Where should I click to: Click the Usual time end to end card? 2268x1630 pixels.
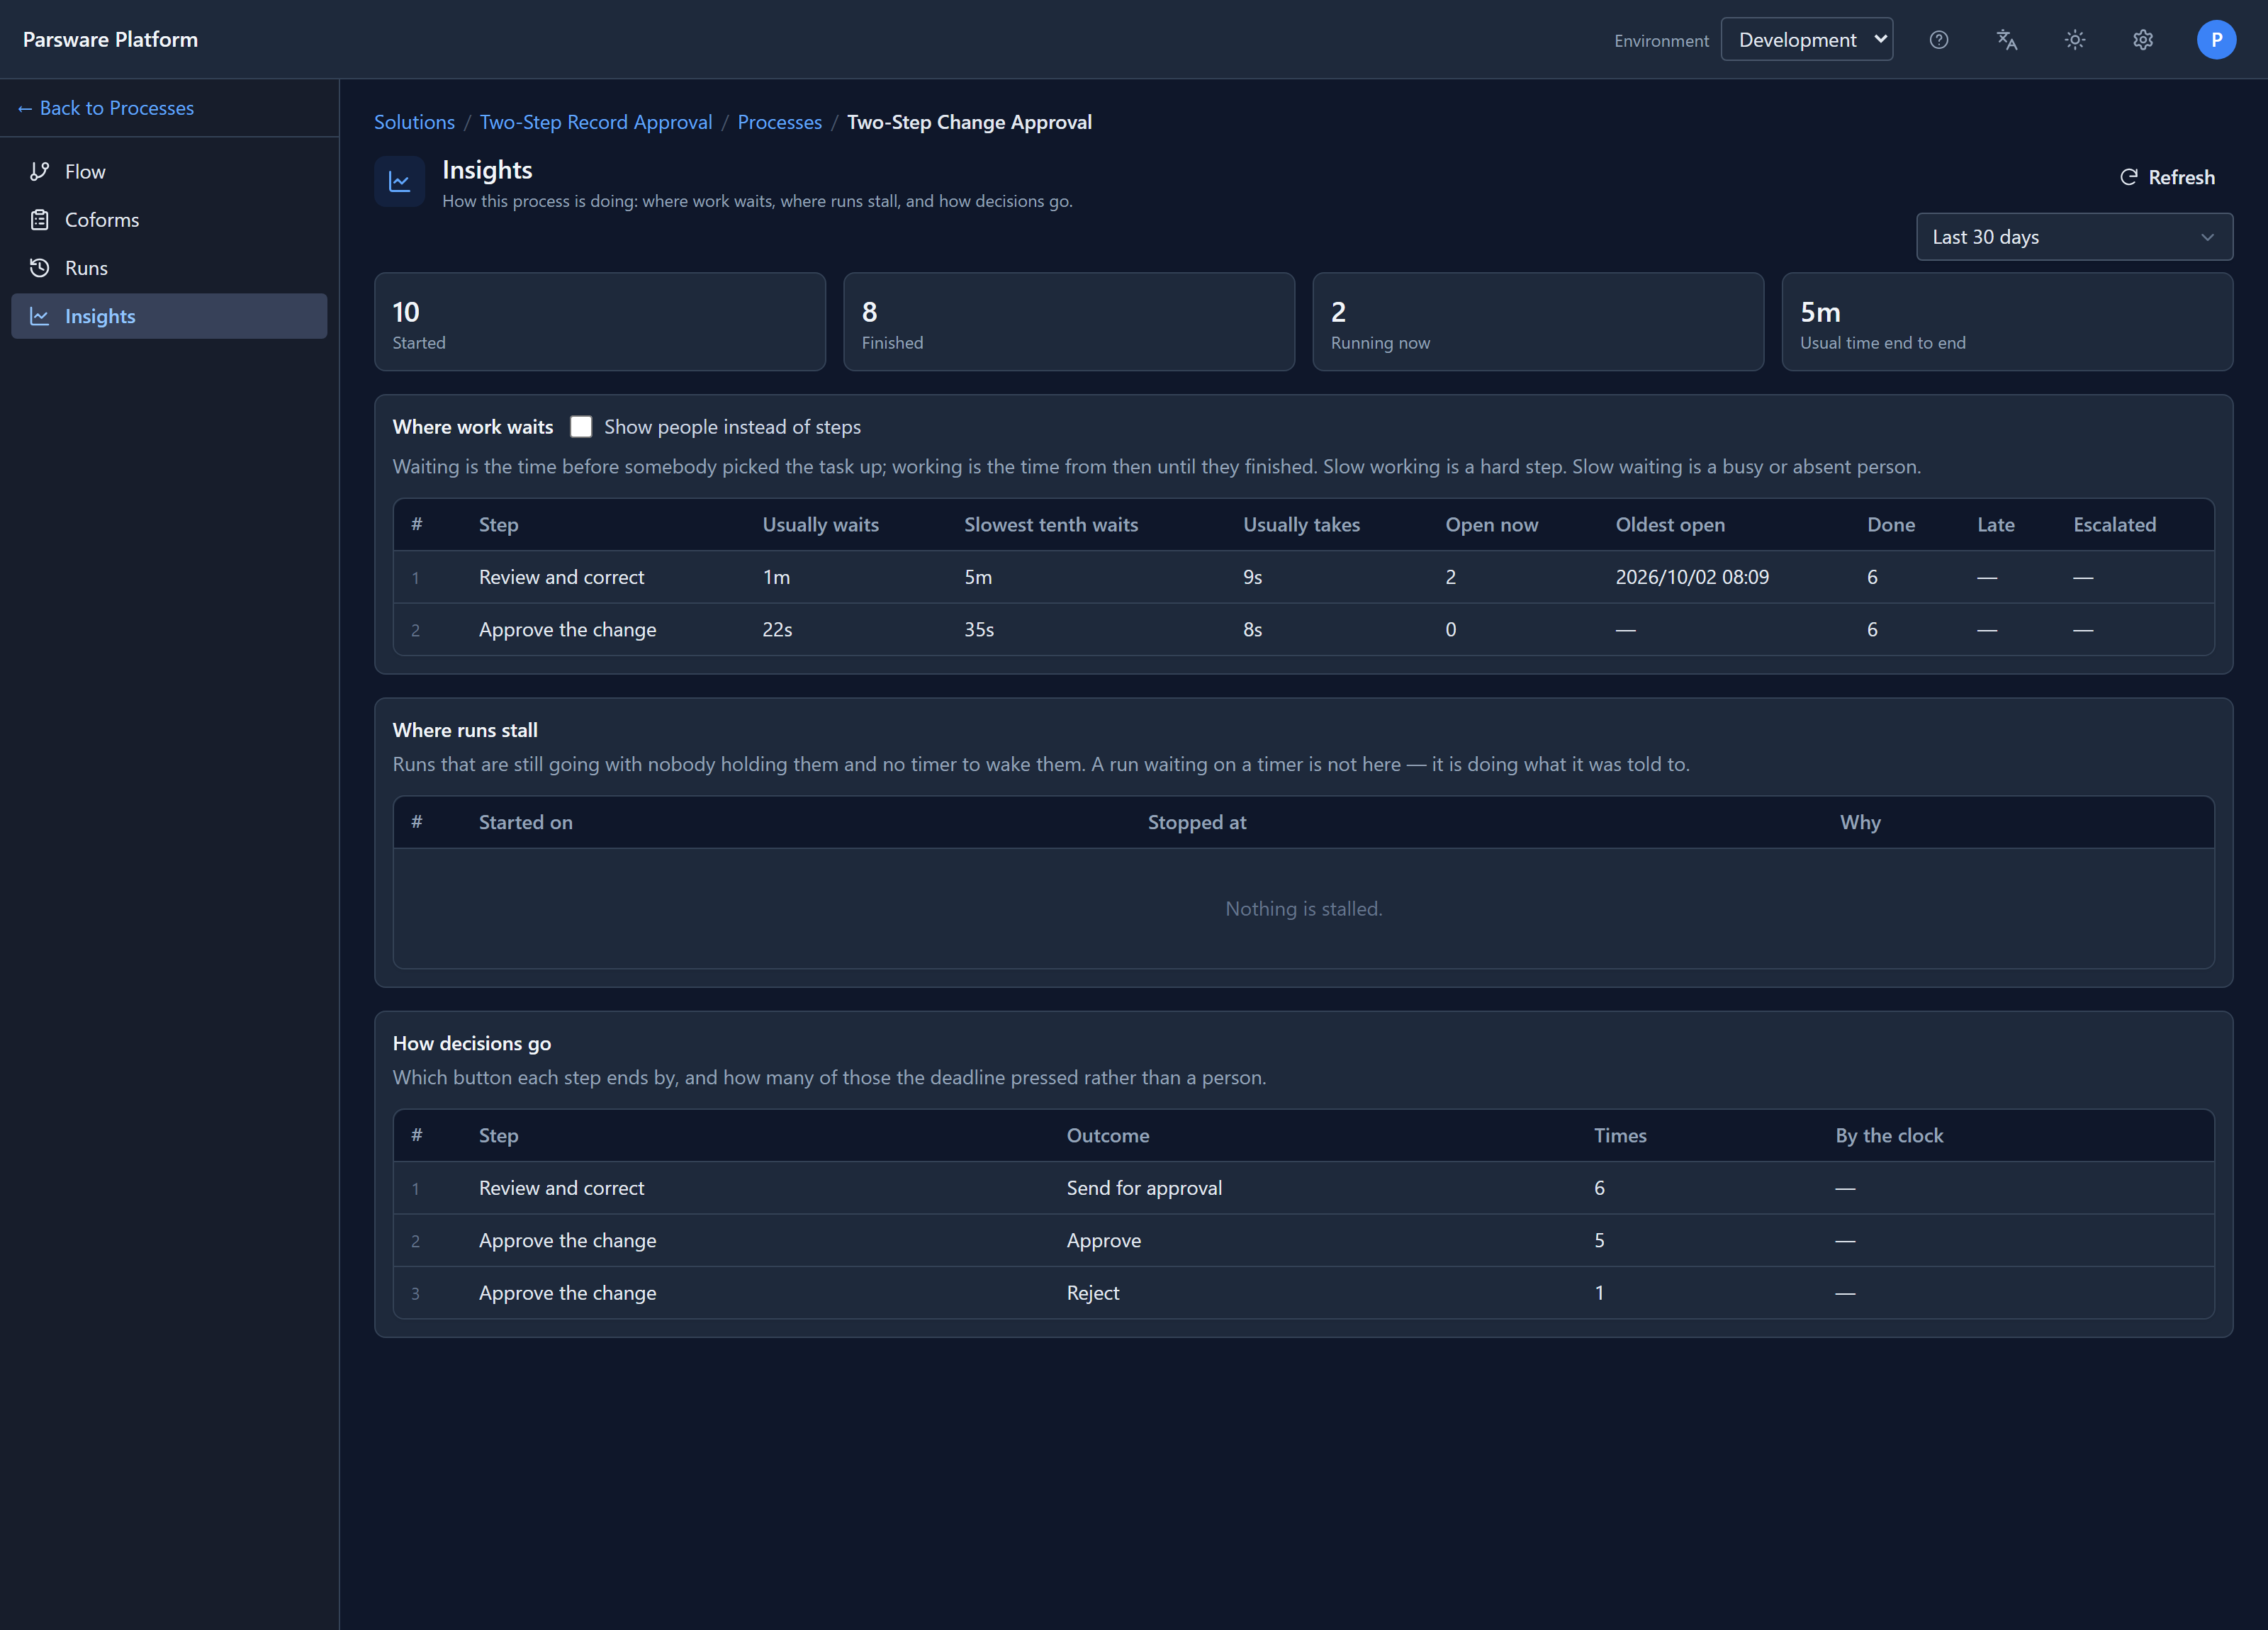pyautogui.click(x=2007, y=322)
